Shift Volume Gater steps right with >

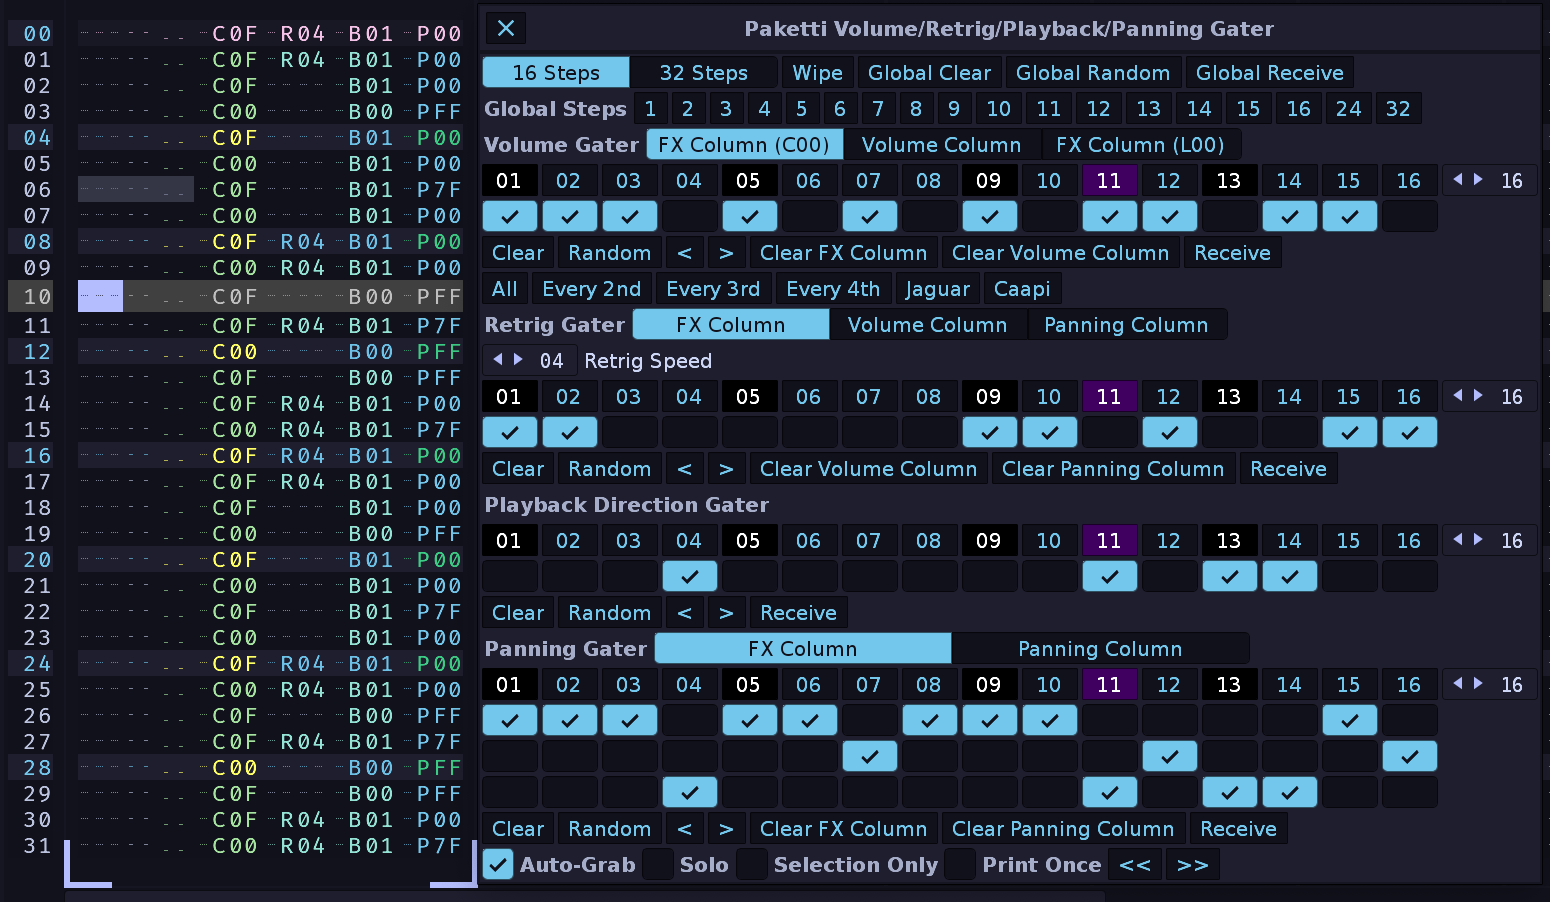click(726, 253)
